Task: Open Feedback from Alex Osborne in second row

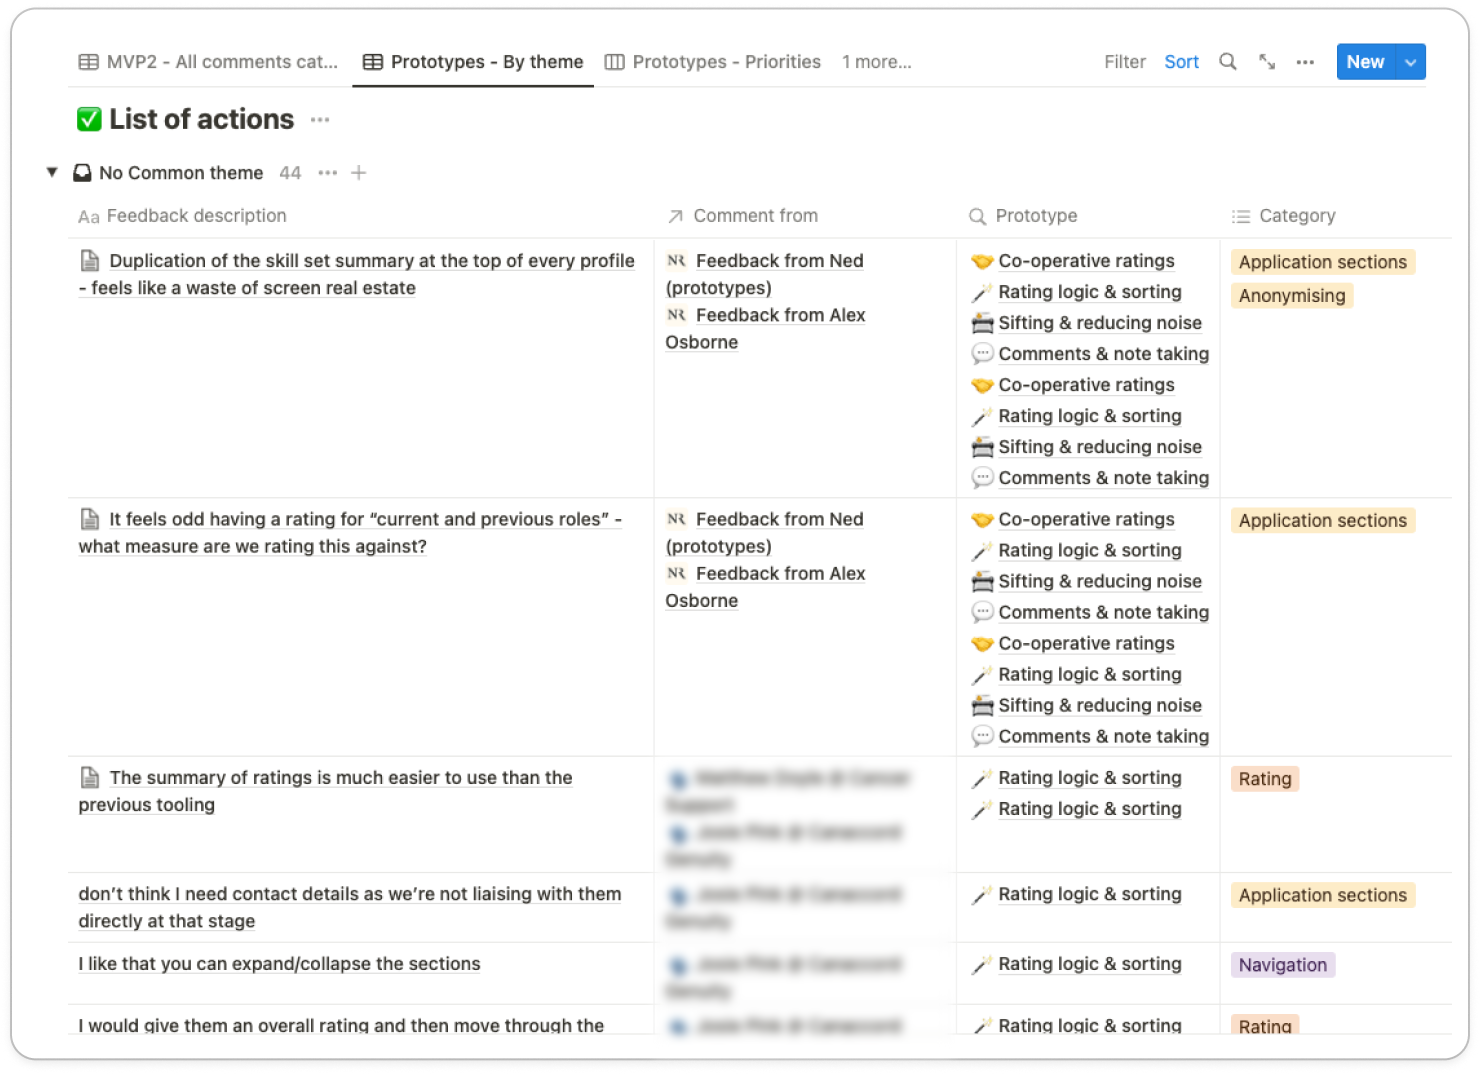Action: coord(766,587)
